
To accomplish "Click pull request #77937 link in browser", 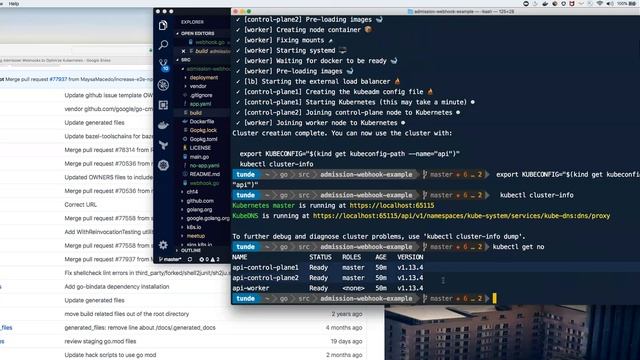I will (58, 79).
